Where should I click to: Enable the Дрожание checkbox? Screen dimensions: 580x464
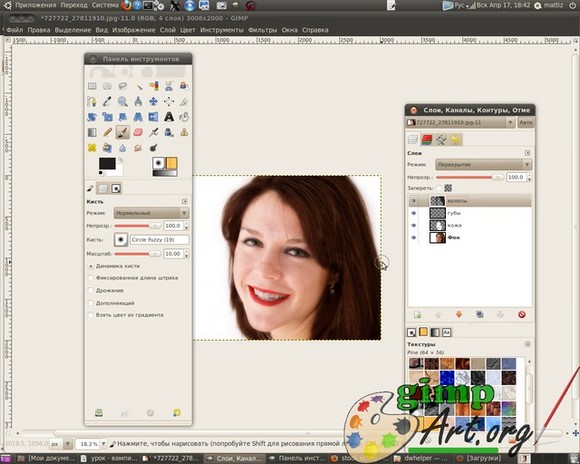click(x=91, y=290)
